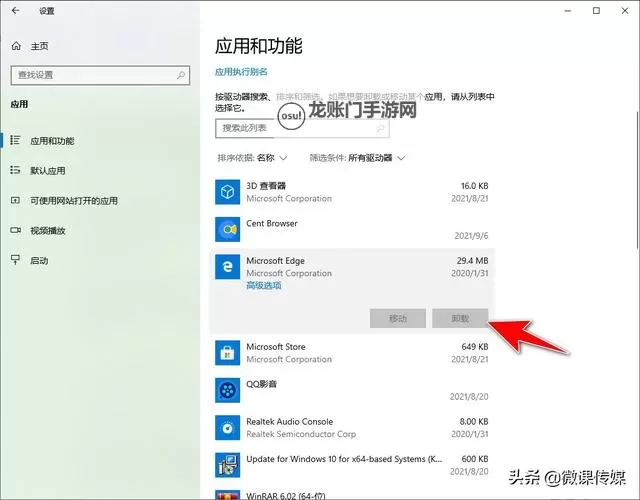
Task: Select the 默认应用 sidebar icon
Action: [x=15, y=170]
